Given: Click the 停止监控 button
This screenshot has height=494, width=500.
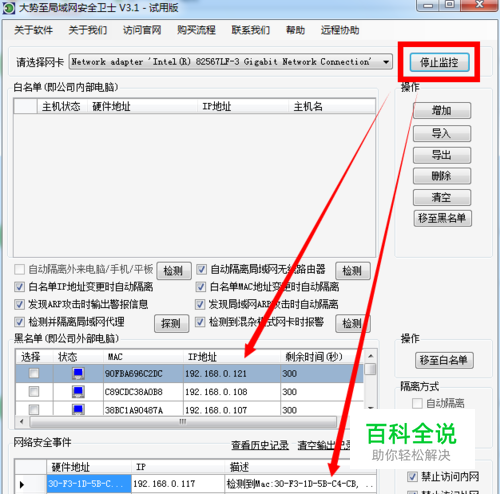Looking at the screenshot, I should 439,62.
